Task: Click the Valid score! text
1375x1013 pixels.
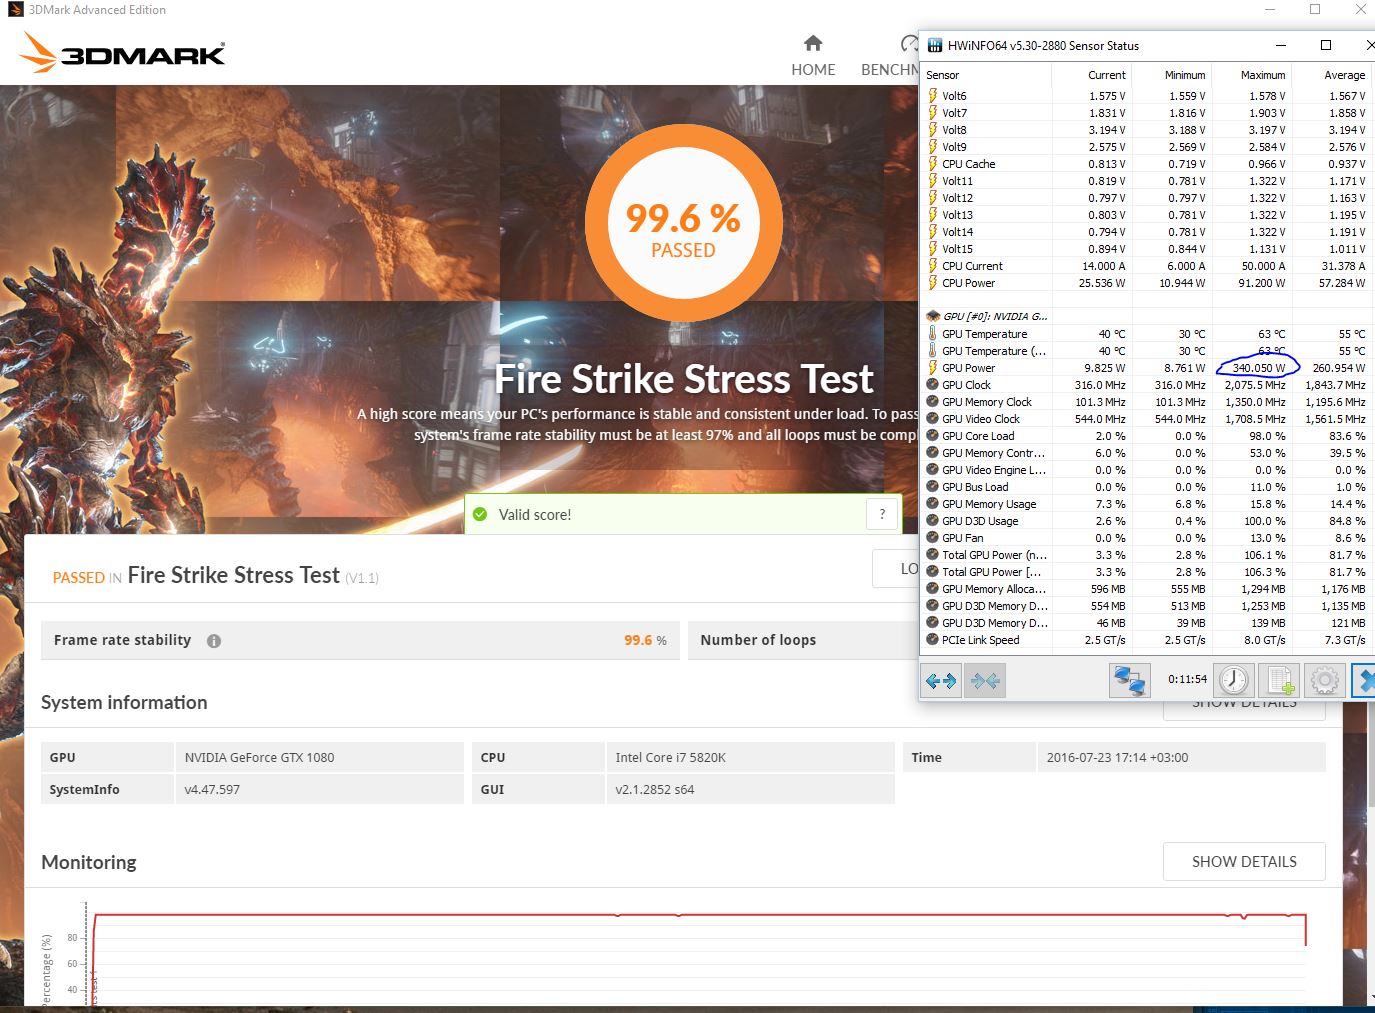Action: [535, 515]
